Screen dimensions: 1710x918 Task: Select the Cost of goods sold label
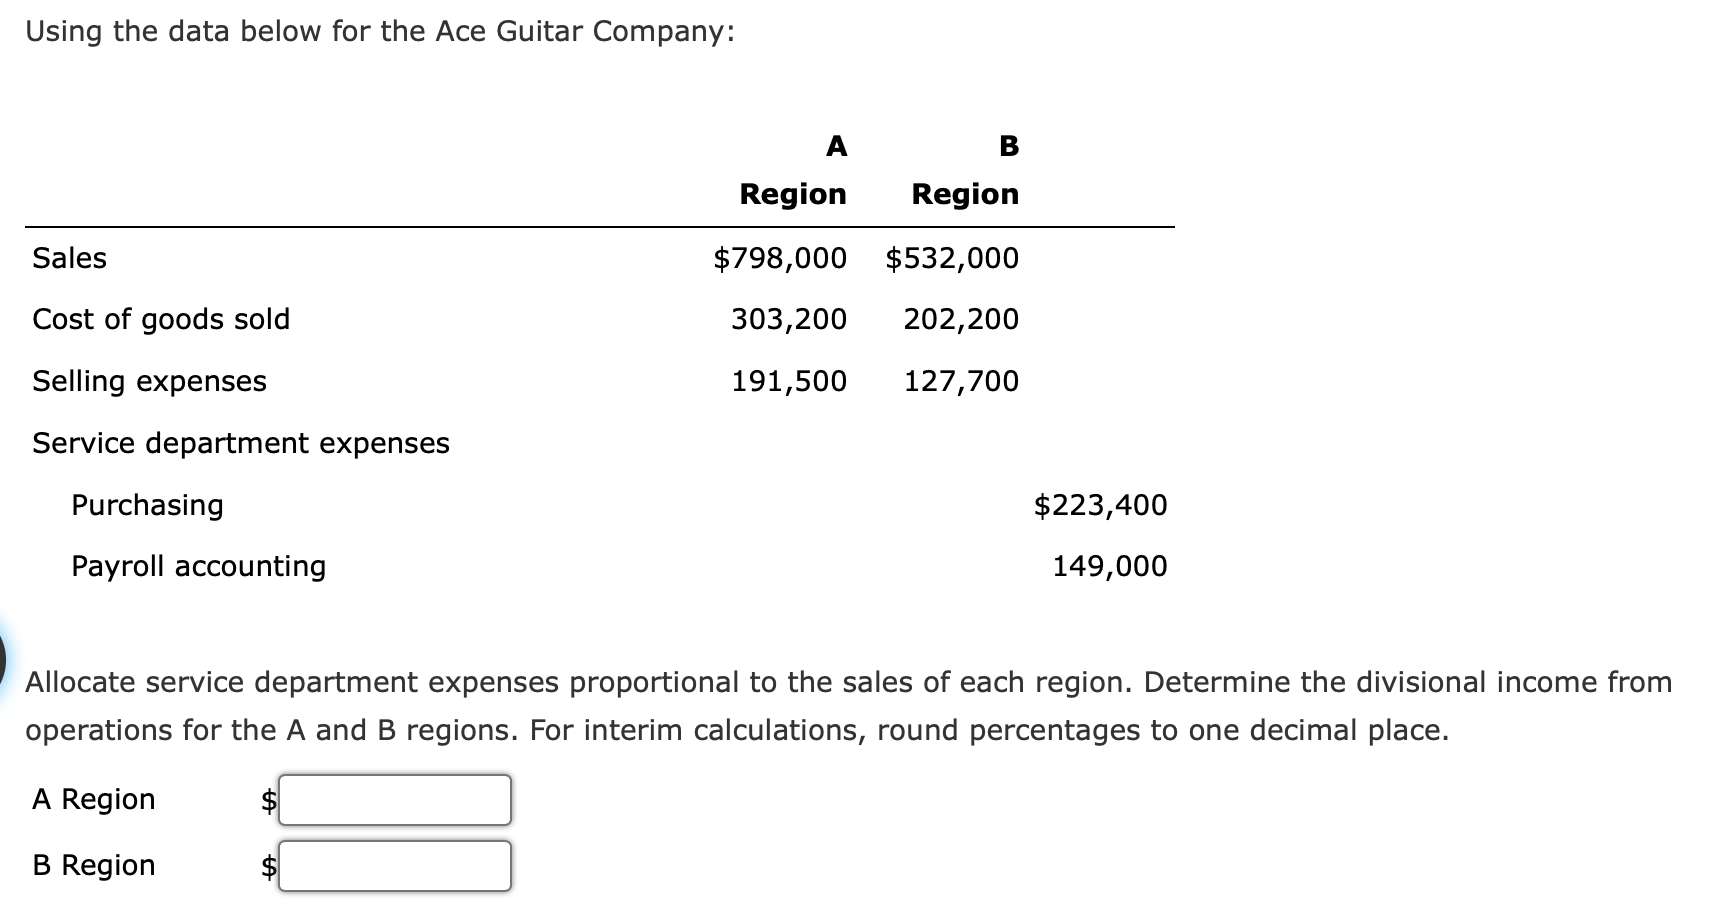tap(161, 319)
